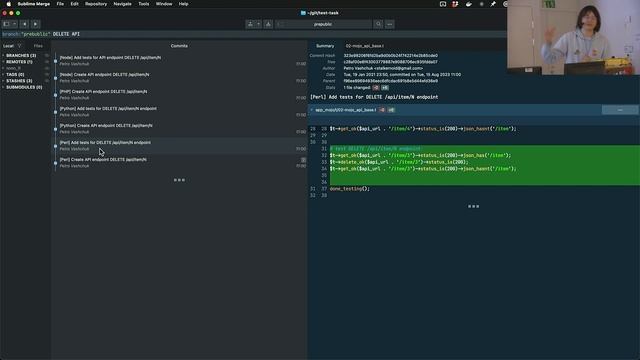Collapse the app_mojo/t/02-mojo_api_base.t file diff header
Image resolution: width=640 pixels, height=360 pixels.
click(x=312, y=110)
